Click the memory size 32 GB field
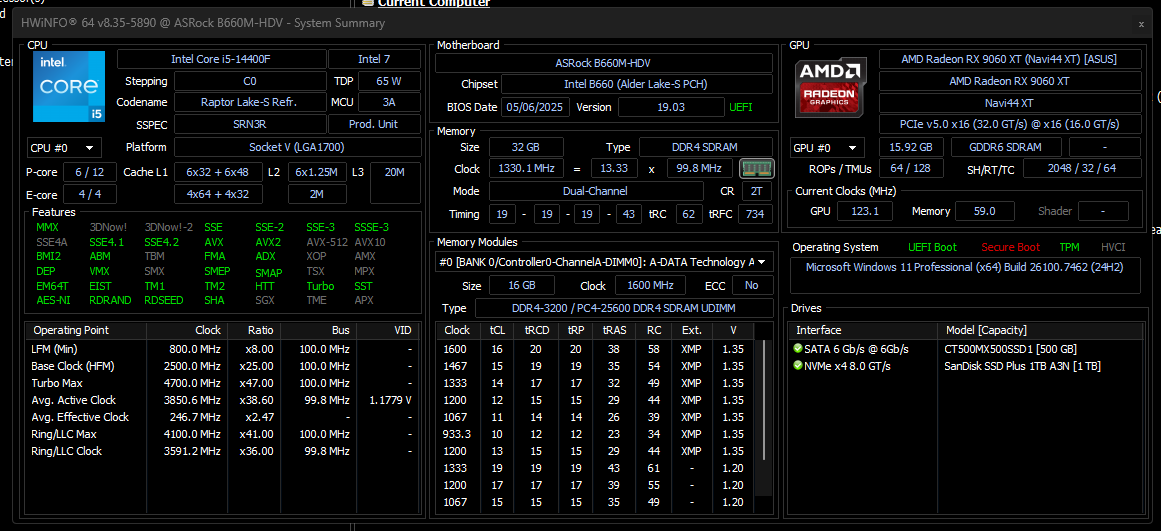The image size is (1161, 531). [526, 147]
